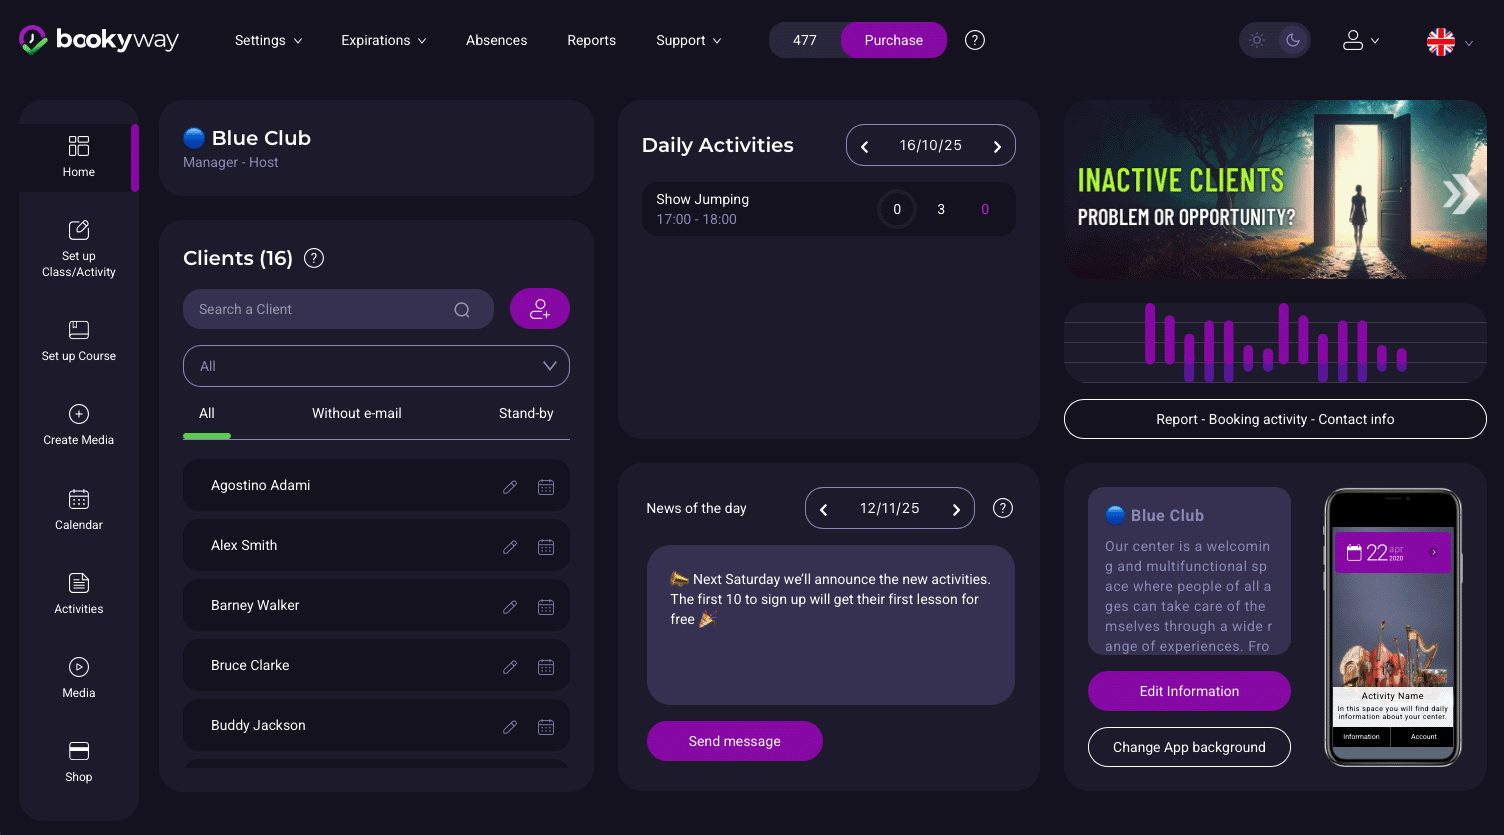1504x835 pixels.
Task: Expand the All clients filter dropdown
Action: 376,366
